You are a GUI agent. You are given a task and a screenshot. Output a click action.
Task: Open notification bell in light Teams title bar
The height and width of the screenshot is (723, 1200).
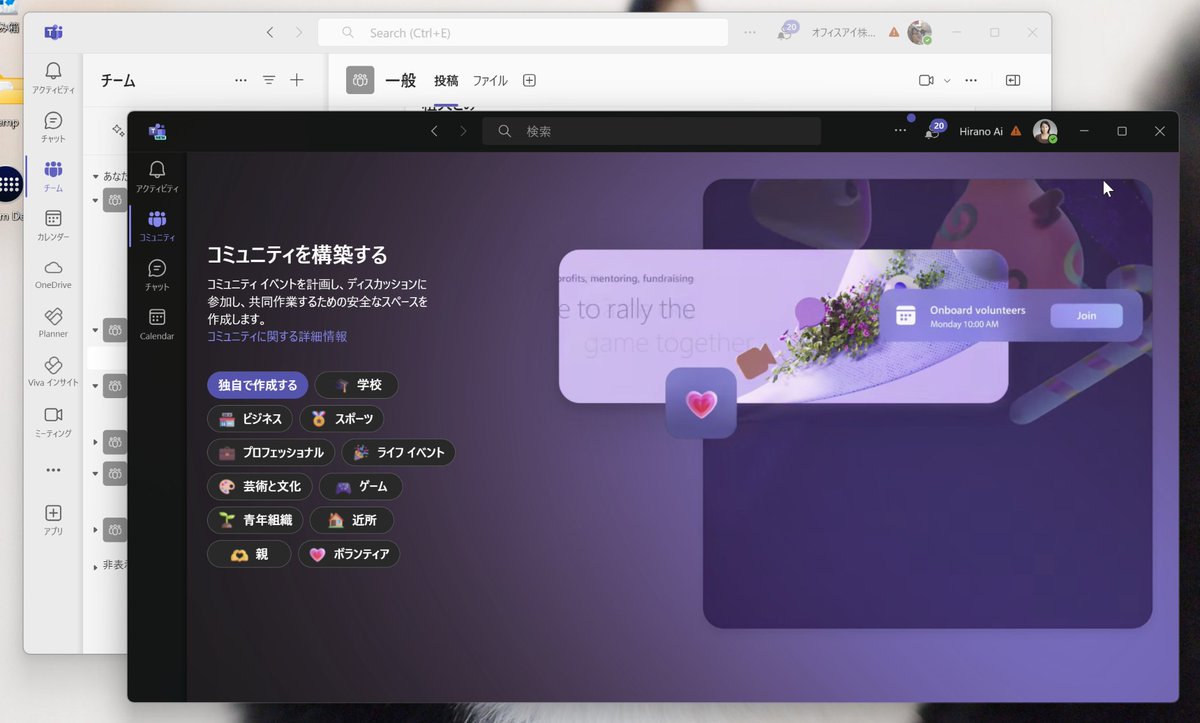pyautogui.click(x=786, y=32)
